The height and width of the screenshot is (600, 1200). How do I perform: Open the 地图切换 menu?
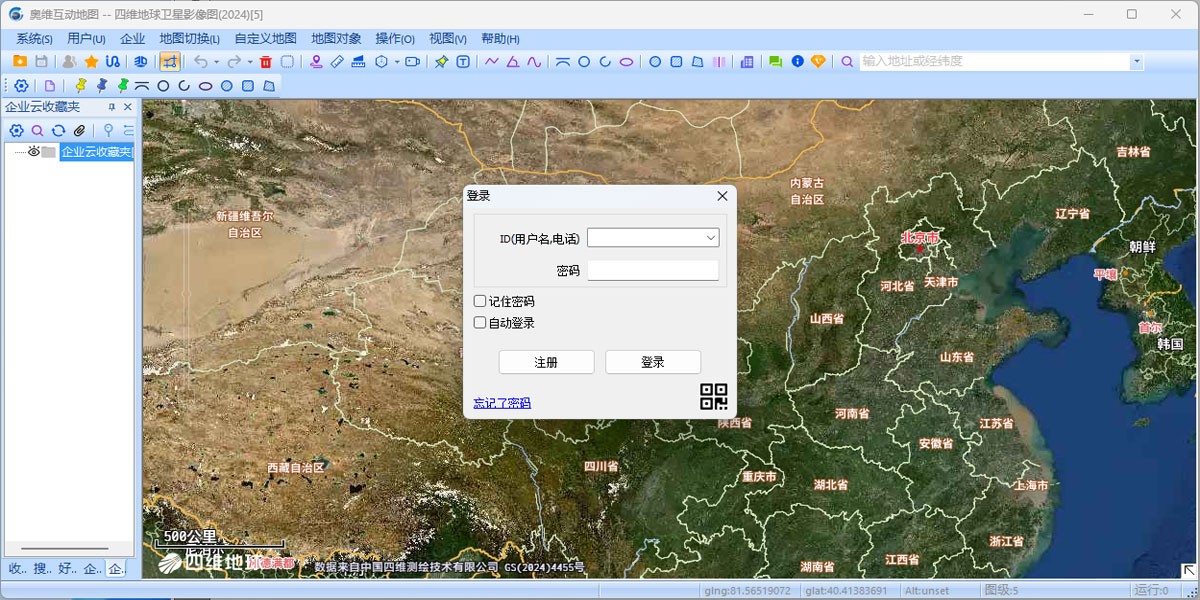[189, 39]
